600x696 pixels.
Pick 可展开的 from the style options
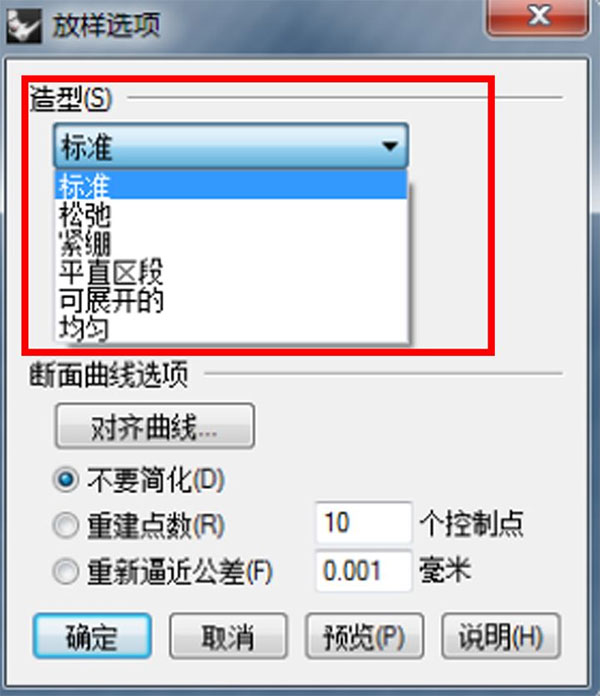coord(231,300)
